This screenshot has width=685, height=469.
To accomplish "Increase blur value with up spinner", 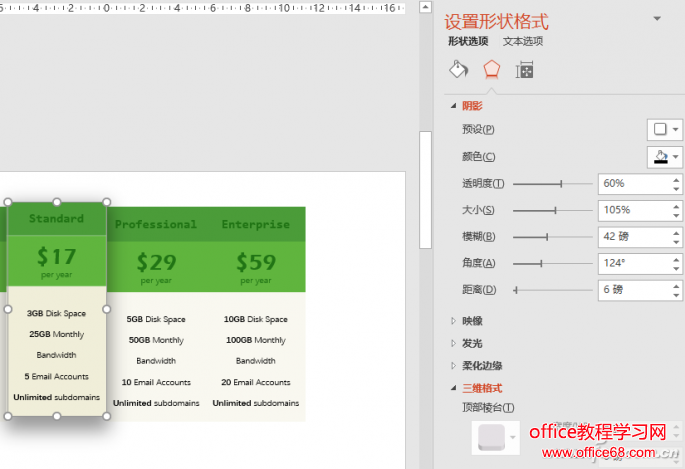I will coord(676,233).
